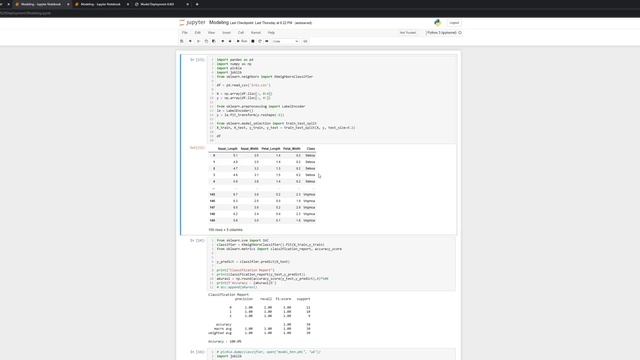Click the Python 3 (ipykernel) kernel name
640x360 pixels.
(x=442, y=33)
